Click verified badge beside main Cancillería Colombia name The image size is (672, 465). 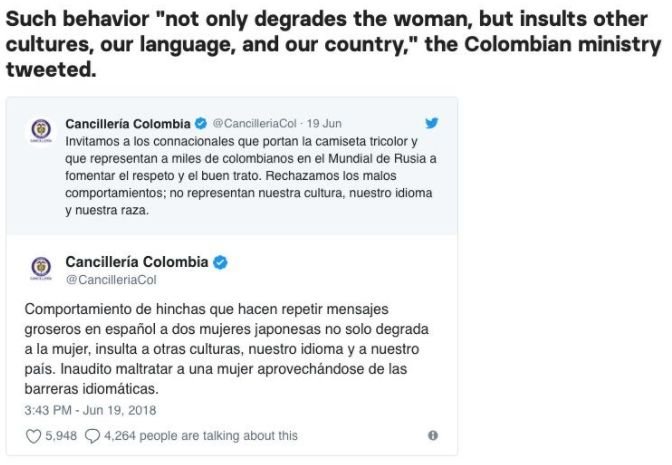[220, 262]
